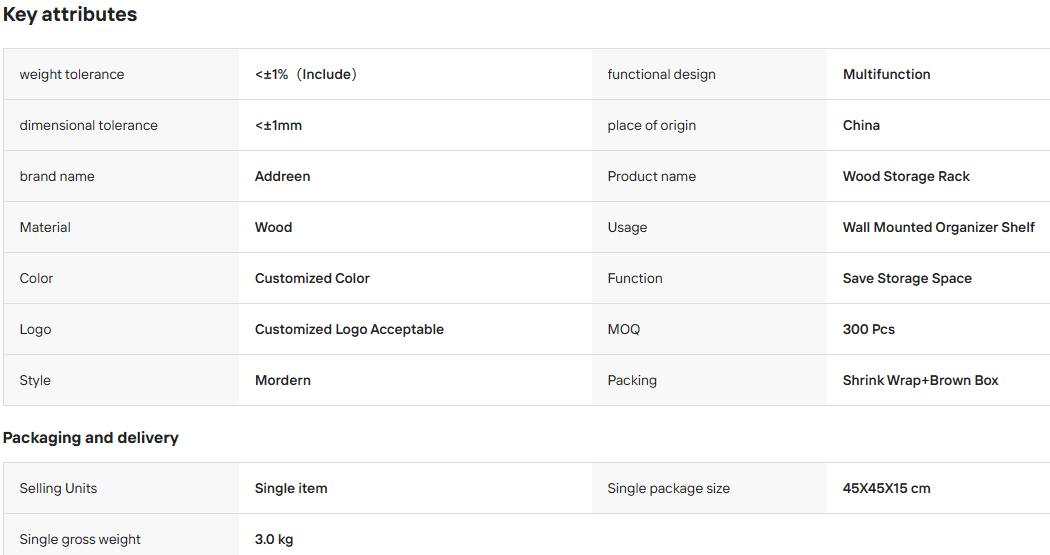
Task: Select the Save Storage Space function value
Action: tap(907, 278)
